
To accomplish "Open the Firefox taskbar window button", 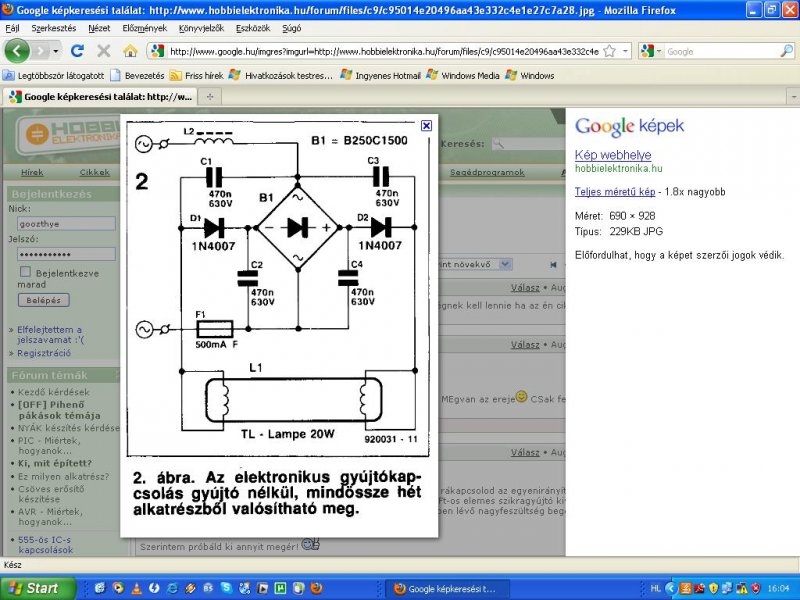I will [x=447, y=589].
